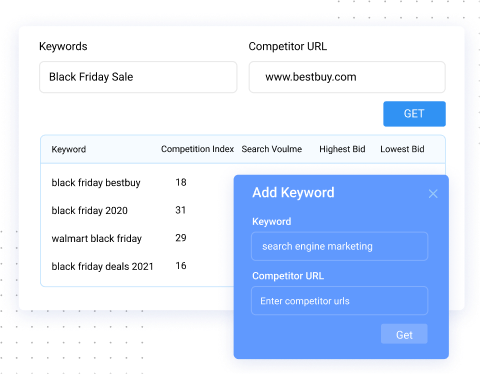480x374 pixels.
Task: Click competition index value 18
Action: (x=181, y=182)
